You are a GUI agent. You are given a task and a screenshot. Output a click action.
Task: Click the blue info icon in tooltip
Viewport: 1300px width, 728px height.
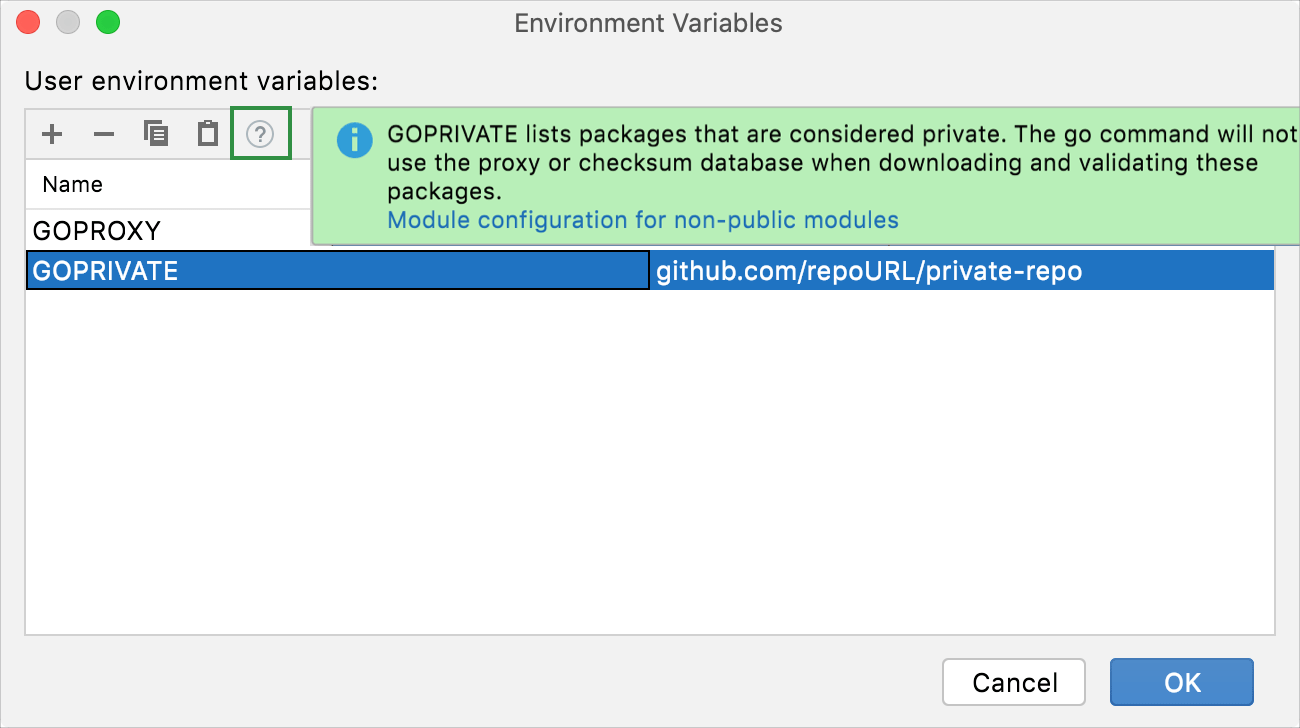click(355, 141)
